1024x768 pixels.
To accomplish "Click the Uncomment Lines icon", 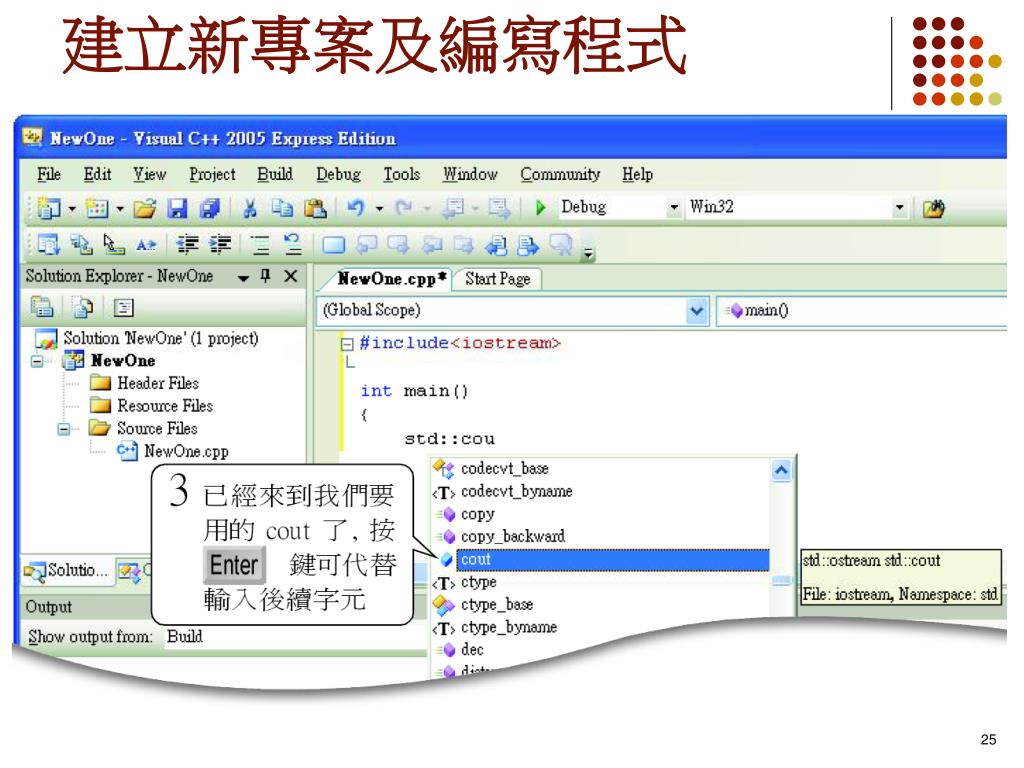I will pos(293,245).
